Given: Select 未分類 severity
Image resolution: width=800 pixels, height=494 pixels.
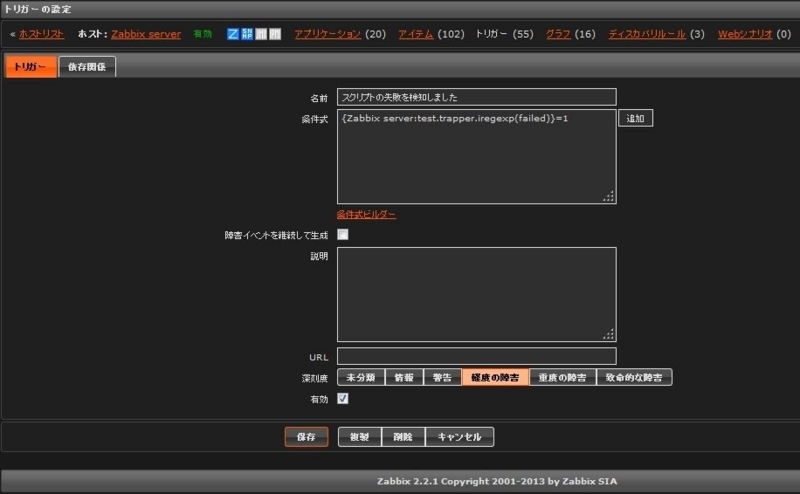Looking at the screenshot, I should point(361,378).
